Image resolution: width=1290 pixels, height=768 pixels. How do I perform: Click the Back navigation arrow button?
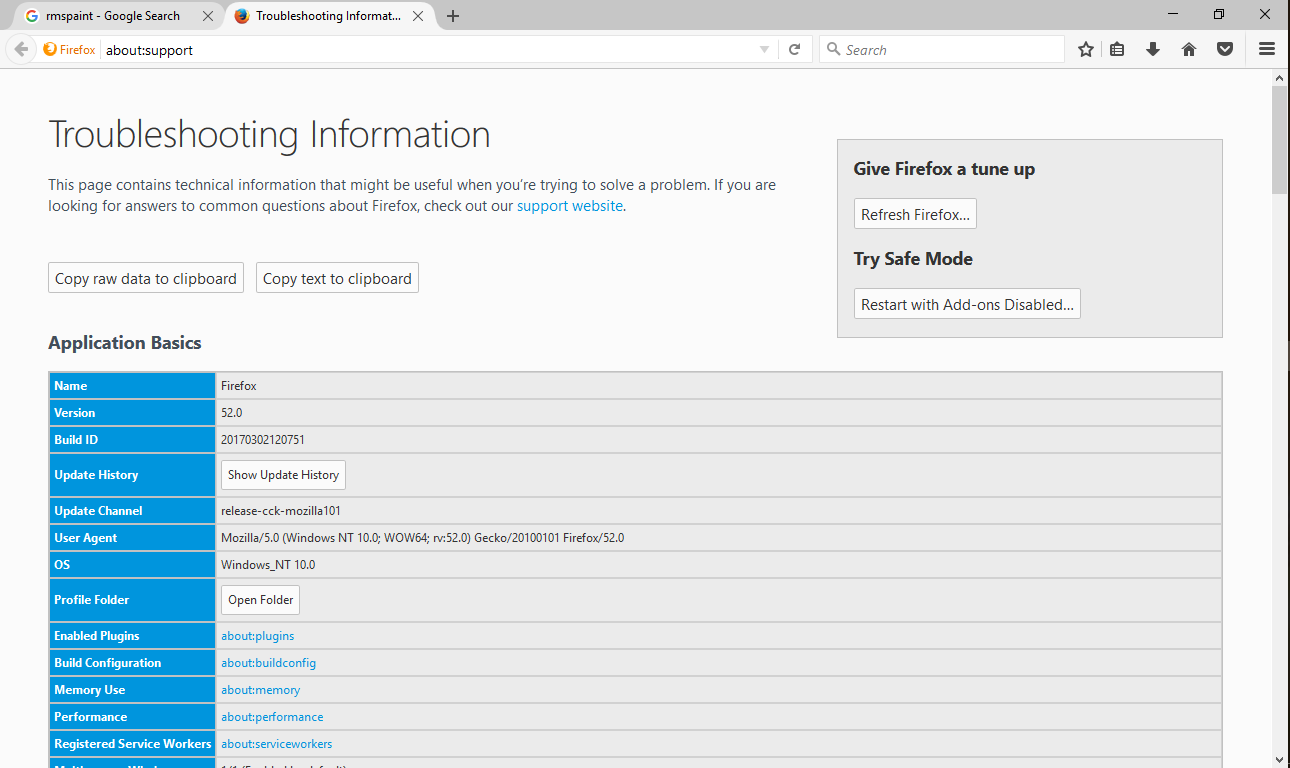click(21, 49)
